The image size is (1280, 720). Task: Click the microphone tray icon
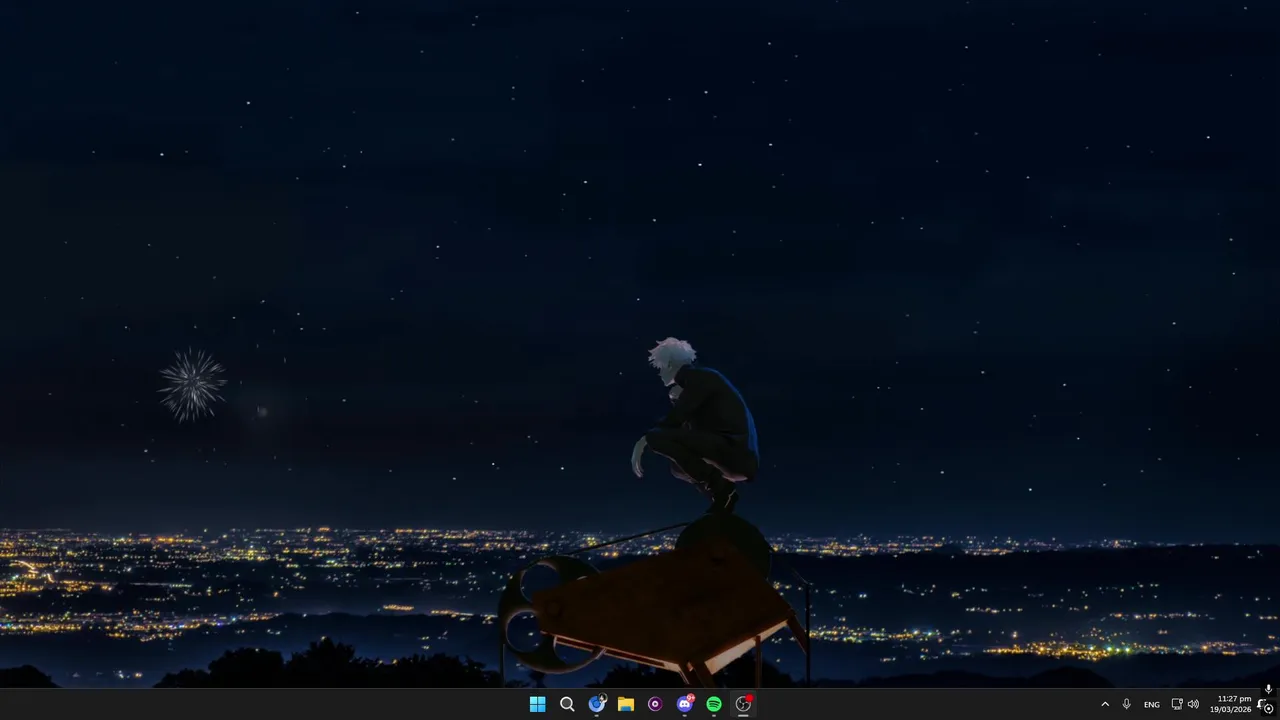[1127, 704]
